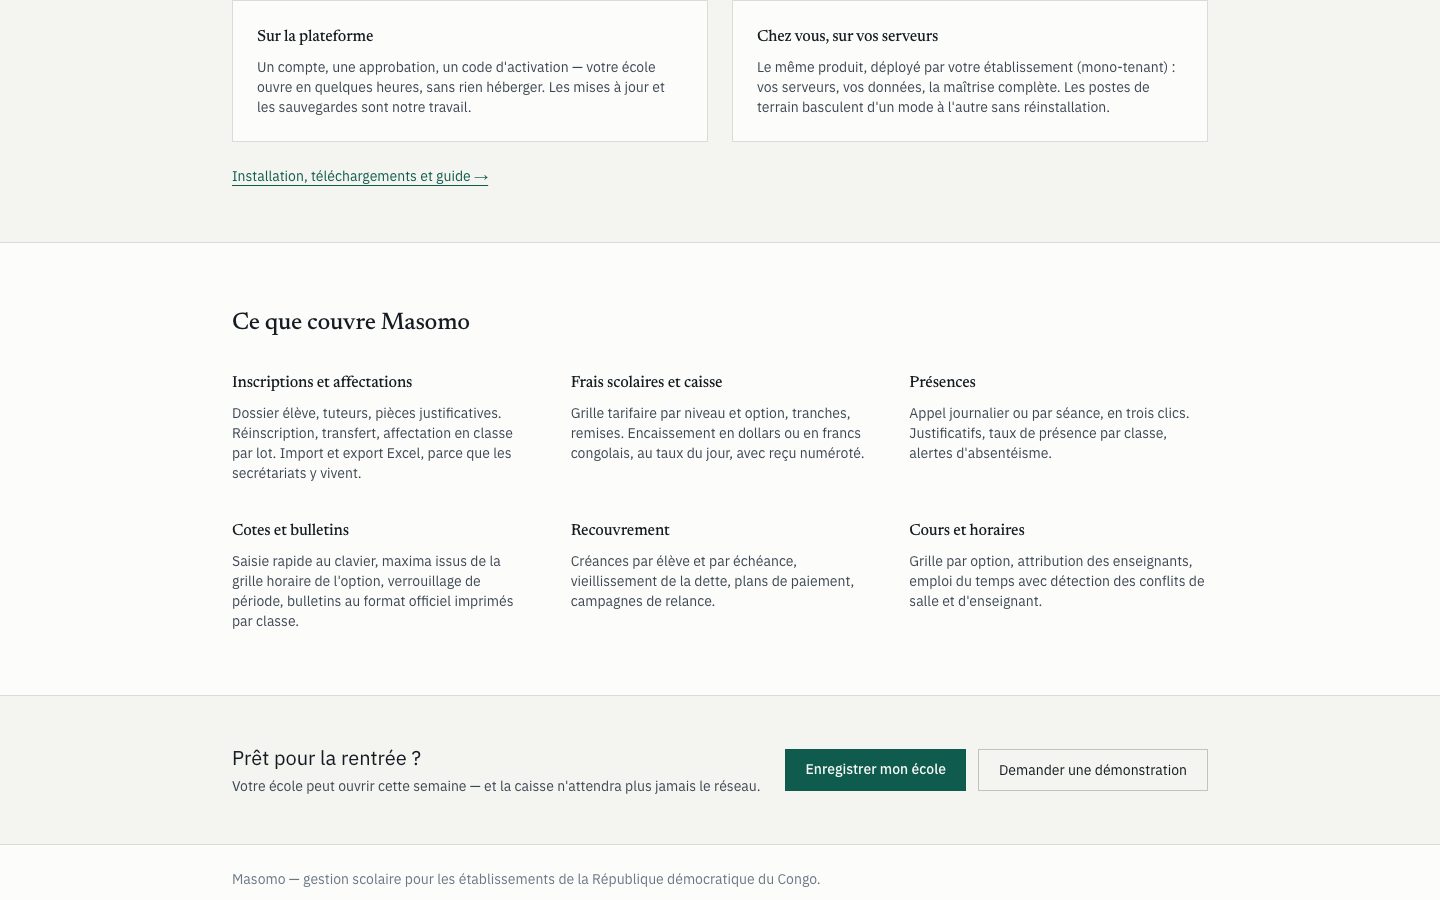This screenshot has width=1440, height=900.
Task: Click the description starting Créances par élève
Action: point(713,581)
